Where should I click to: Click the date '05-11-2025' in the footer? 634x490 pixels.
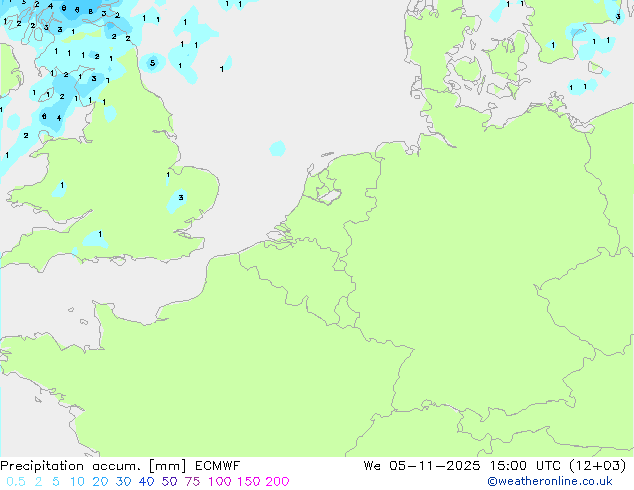[435, 466]
